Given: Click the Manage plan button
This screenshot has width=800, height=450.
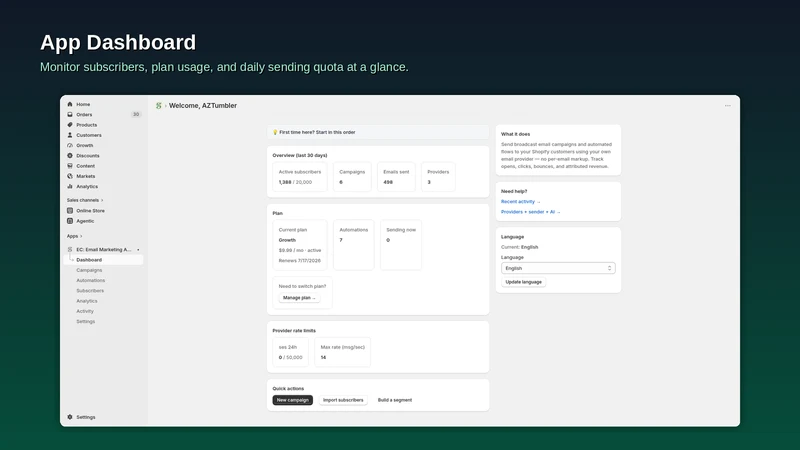Looking at the screenshot, I should click(x=299, y=298).
